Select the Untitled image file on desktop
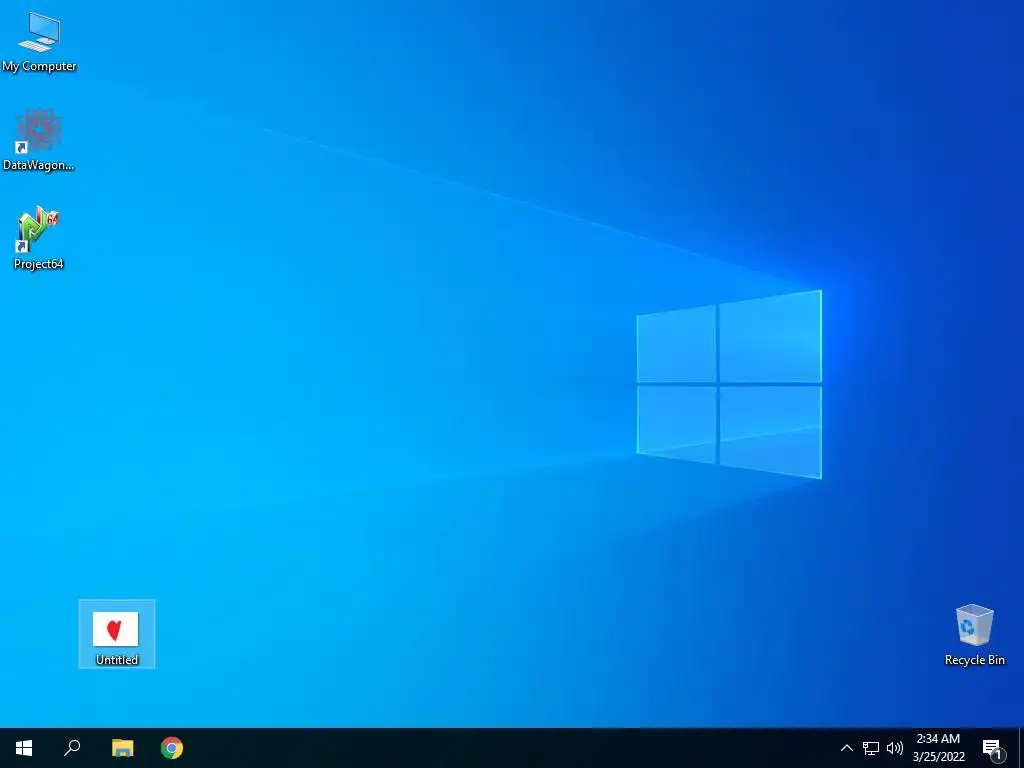This screenshot has height=768, width=1024. pos(117,634)
